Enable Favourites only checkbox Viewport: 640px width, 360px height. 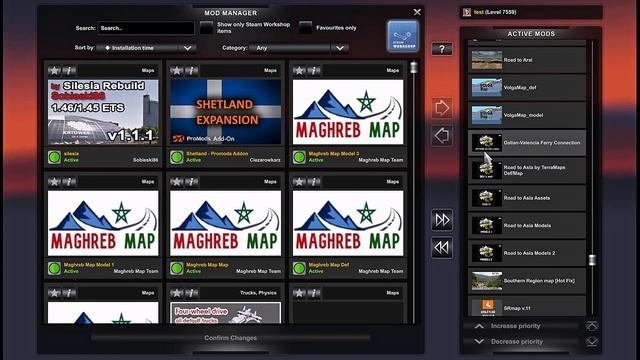click(305, 28)
